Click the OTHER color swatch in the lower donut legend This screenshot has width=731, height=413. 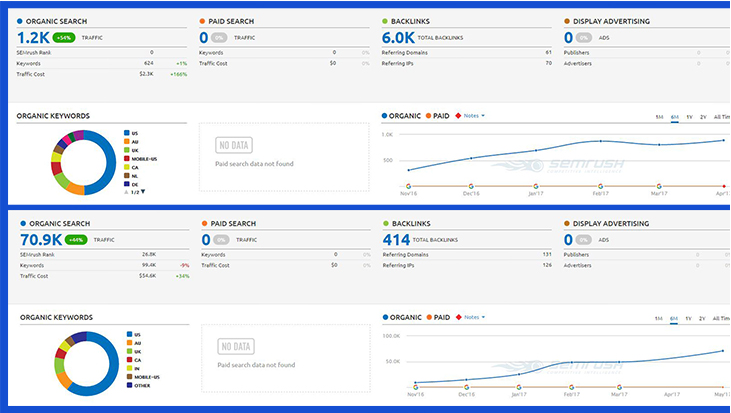pos(127,384)
